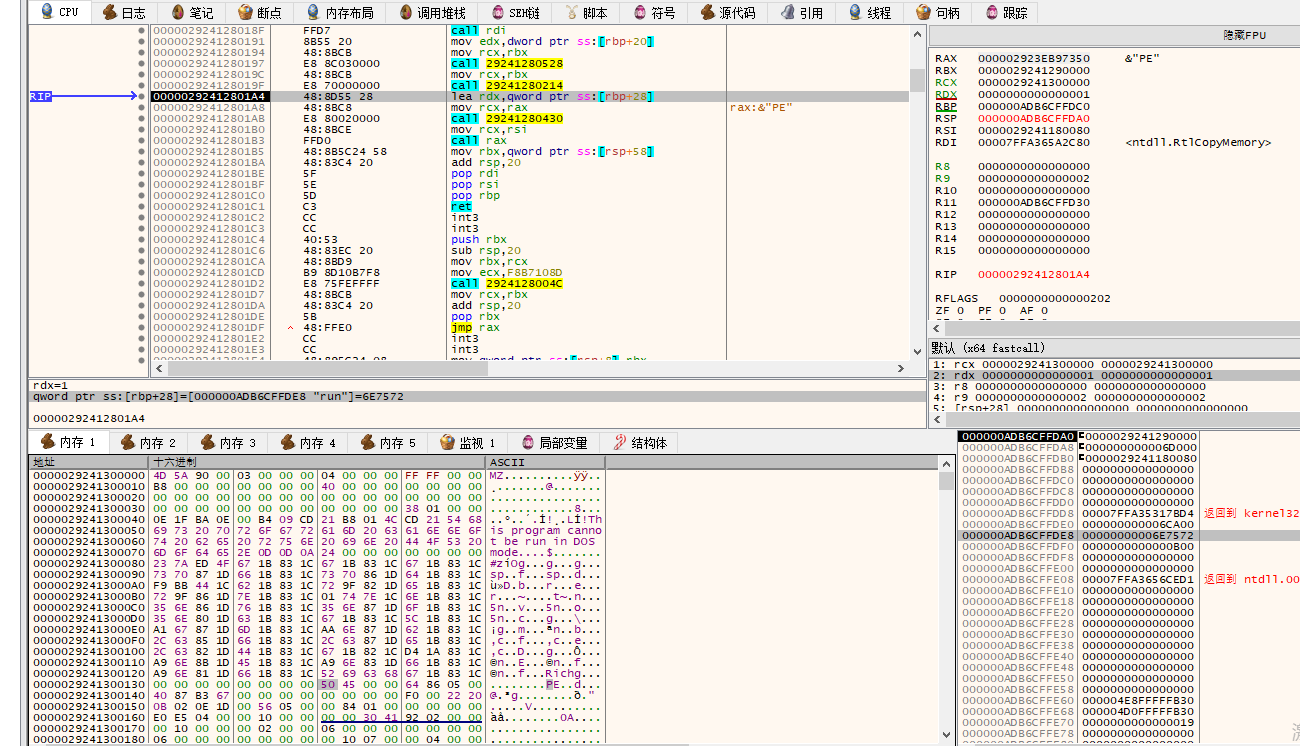Open the 内存布局 memory map icon
Screen dimensions: 1300x746
click(x=313, y=12)
